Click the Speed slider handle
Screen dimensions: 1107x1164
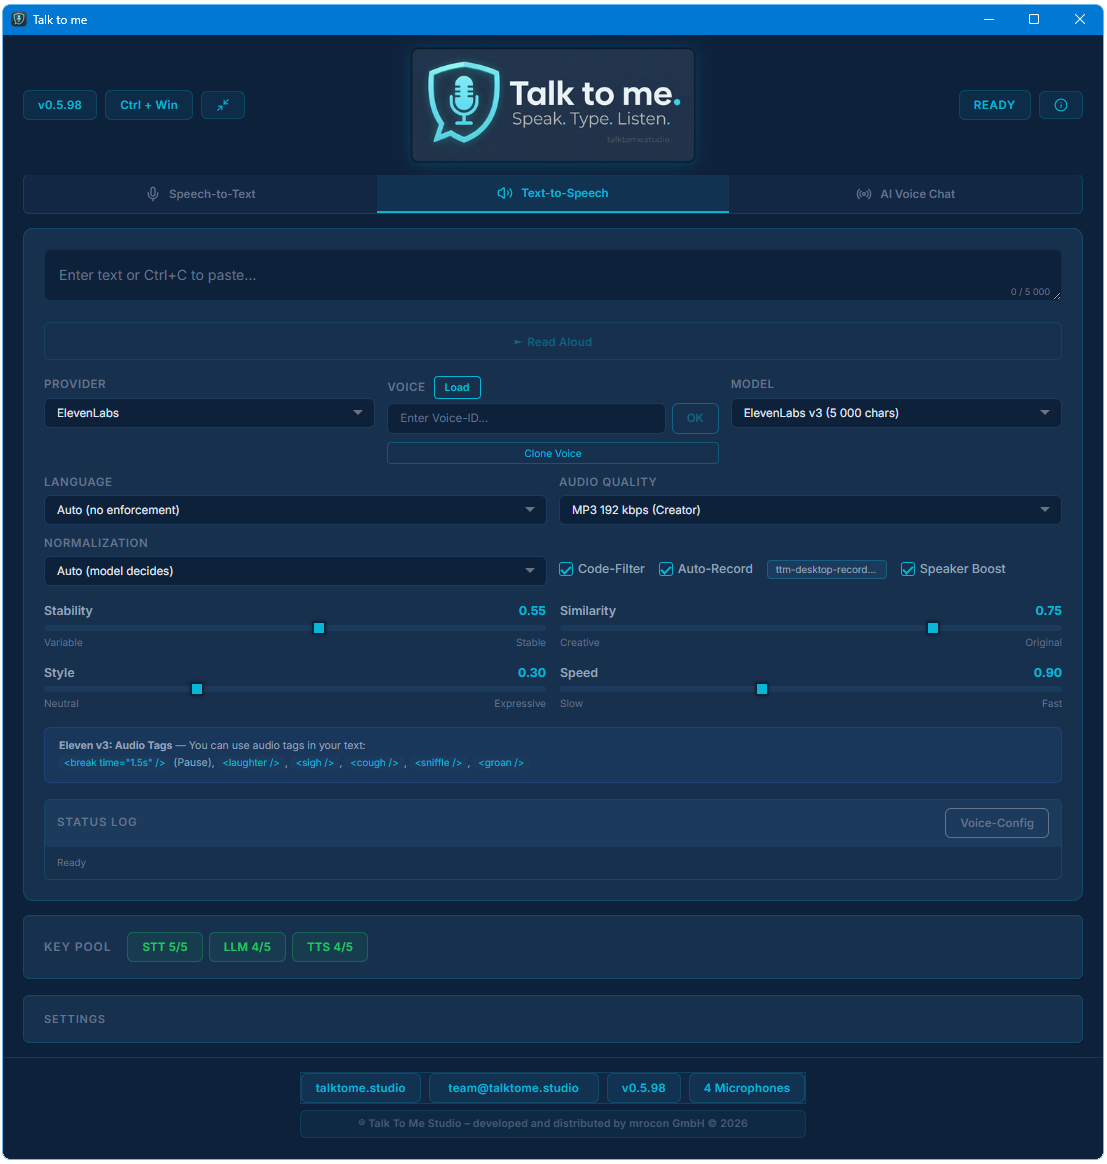(x=762, y=690)
